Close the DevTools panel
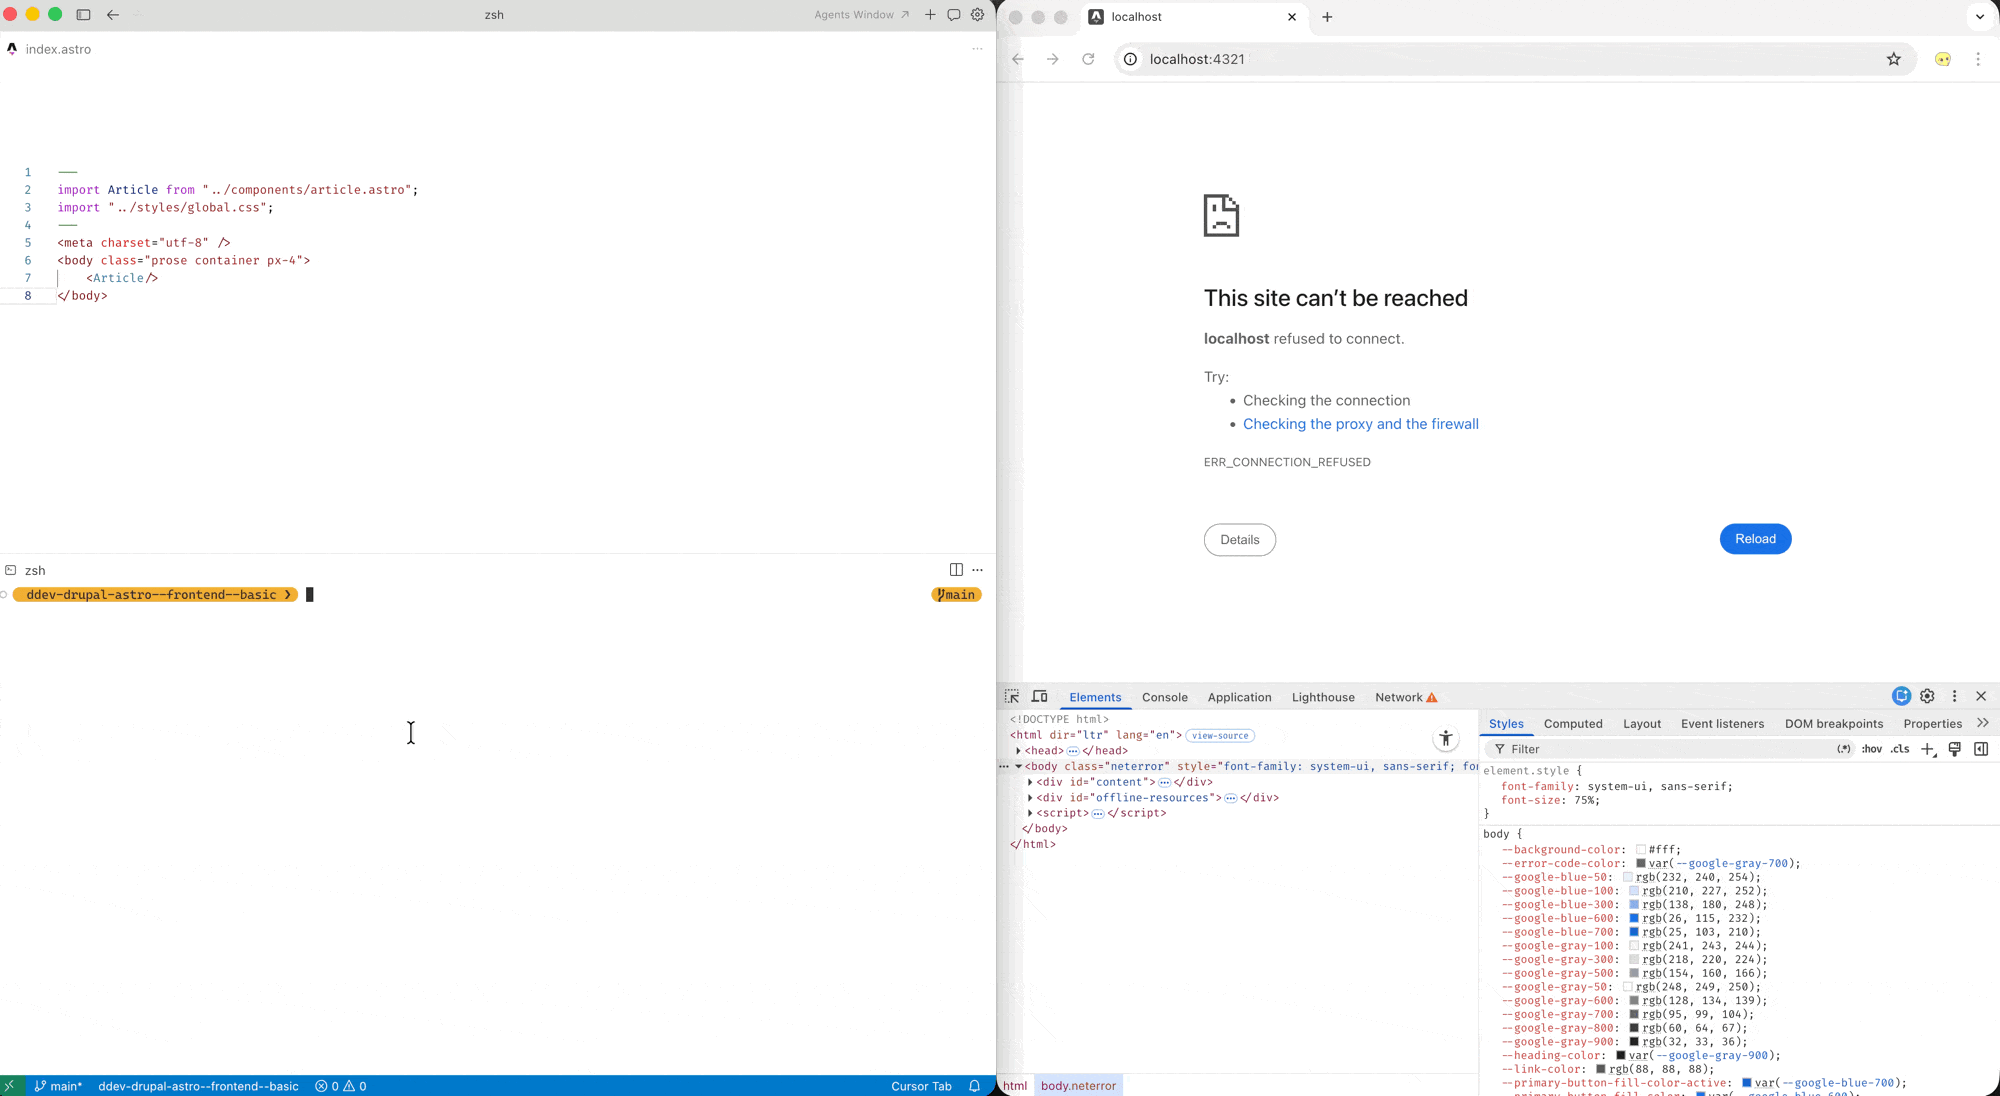Image resolution: width=2000 pixels, height=1096 pixels. 1981,696
